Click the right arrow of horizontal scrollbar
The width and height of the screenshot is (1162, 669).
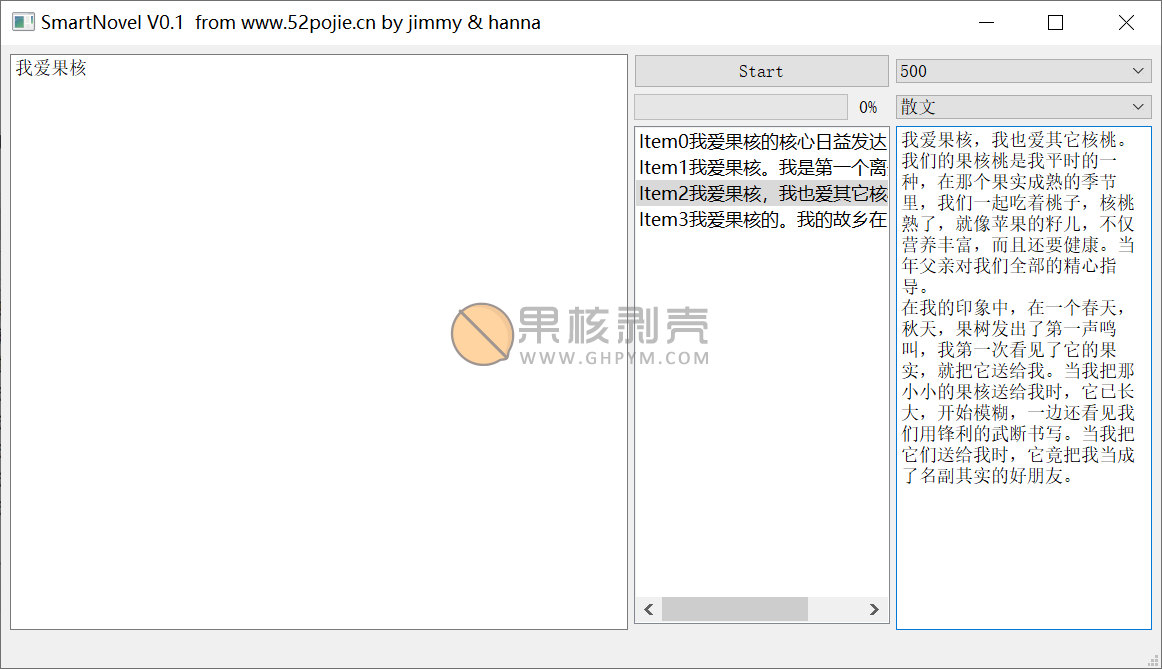click(x=874, y=609)
